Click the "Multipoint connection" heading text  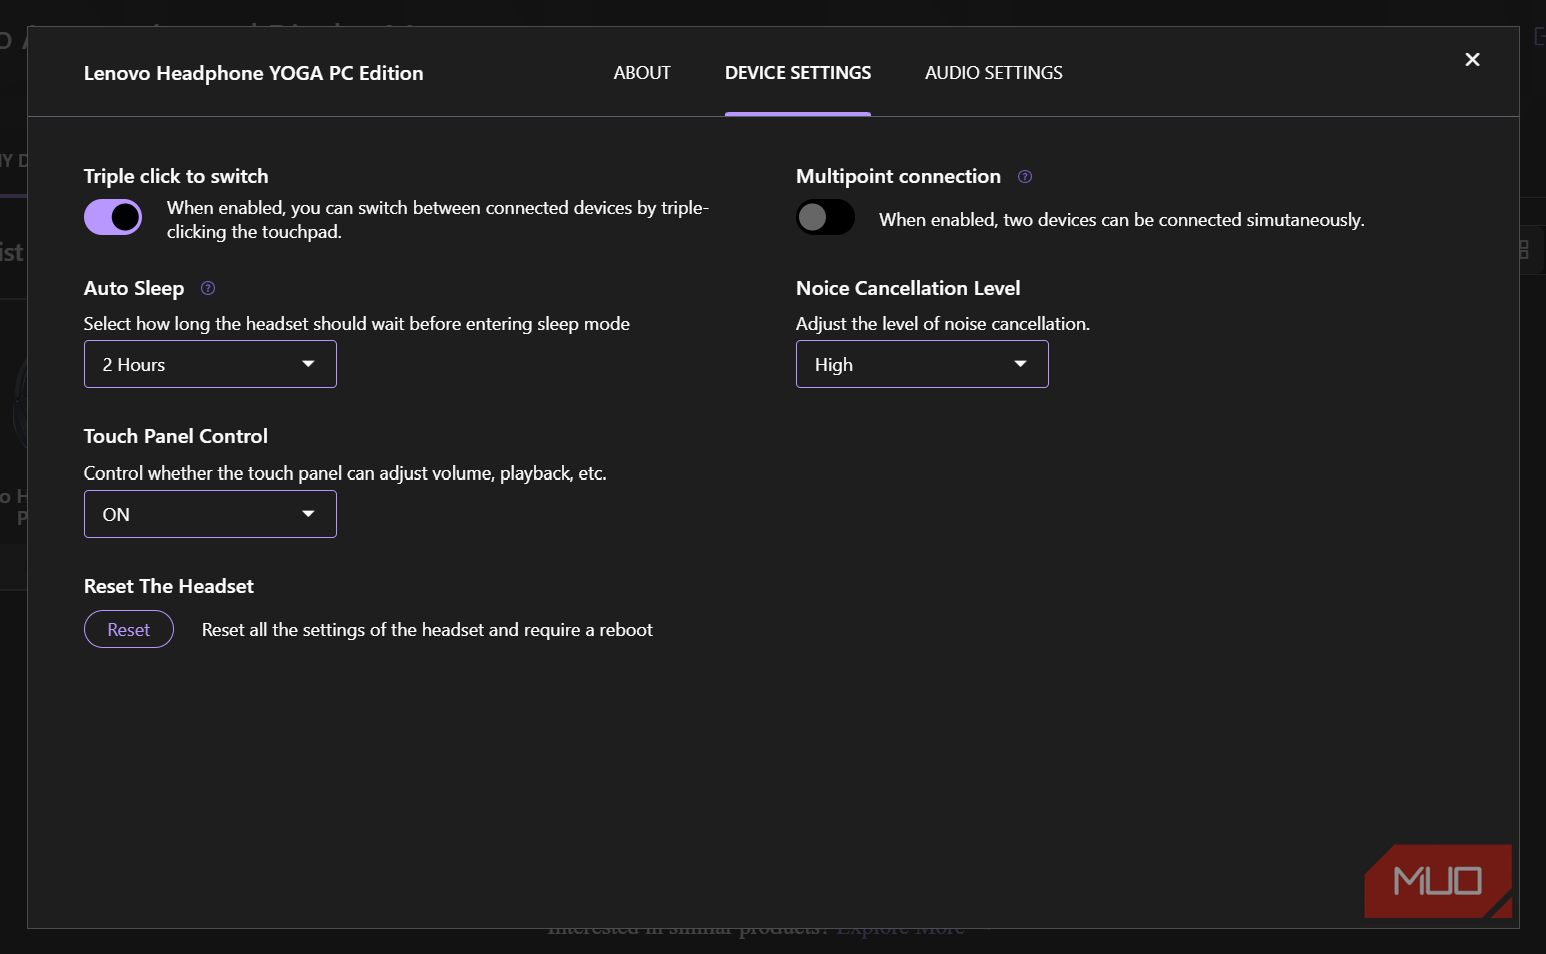898,176
